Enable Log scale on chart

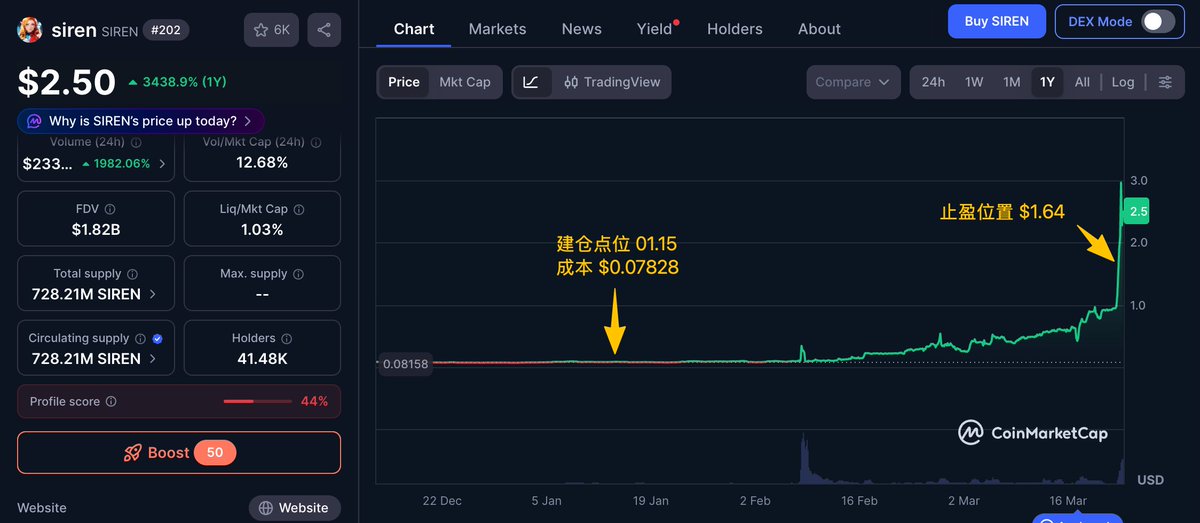1123,82
